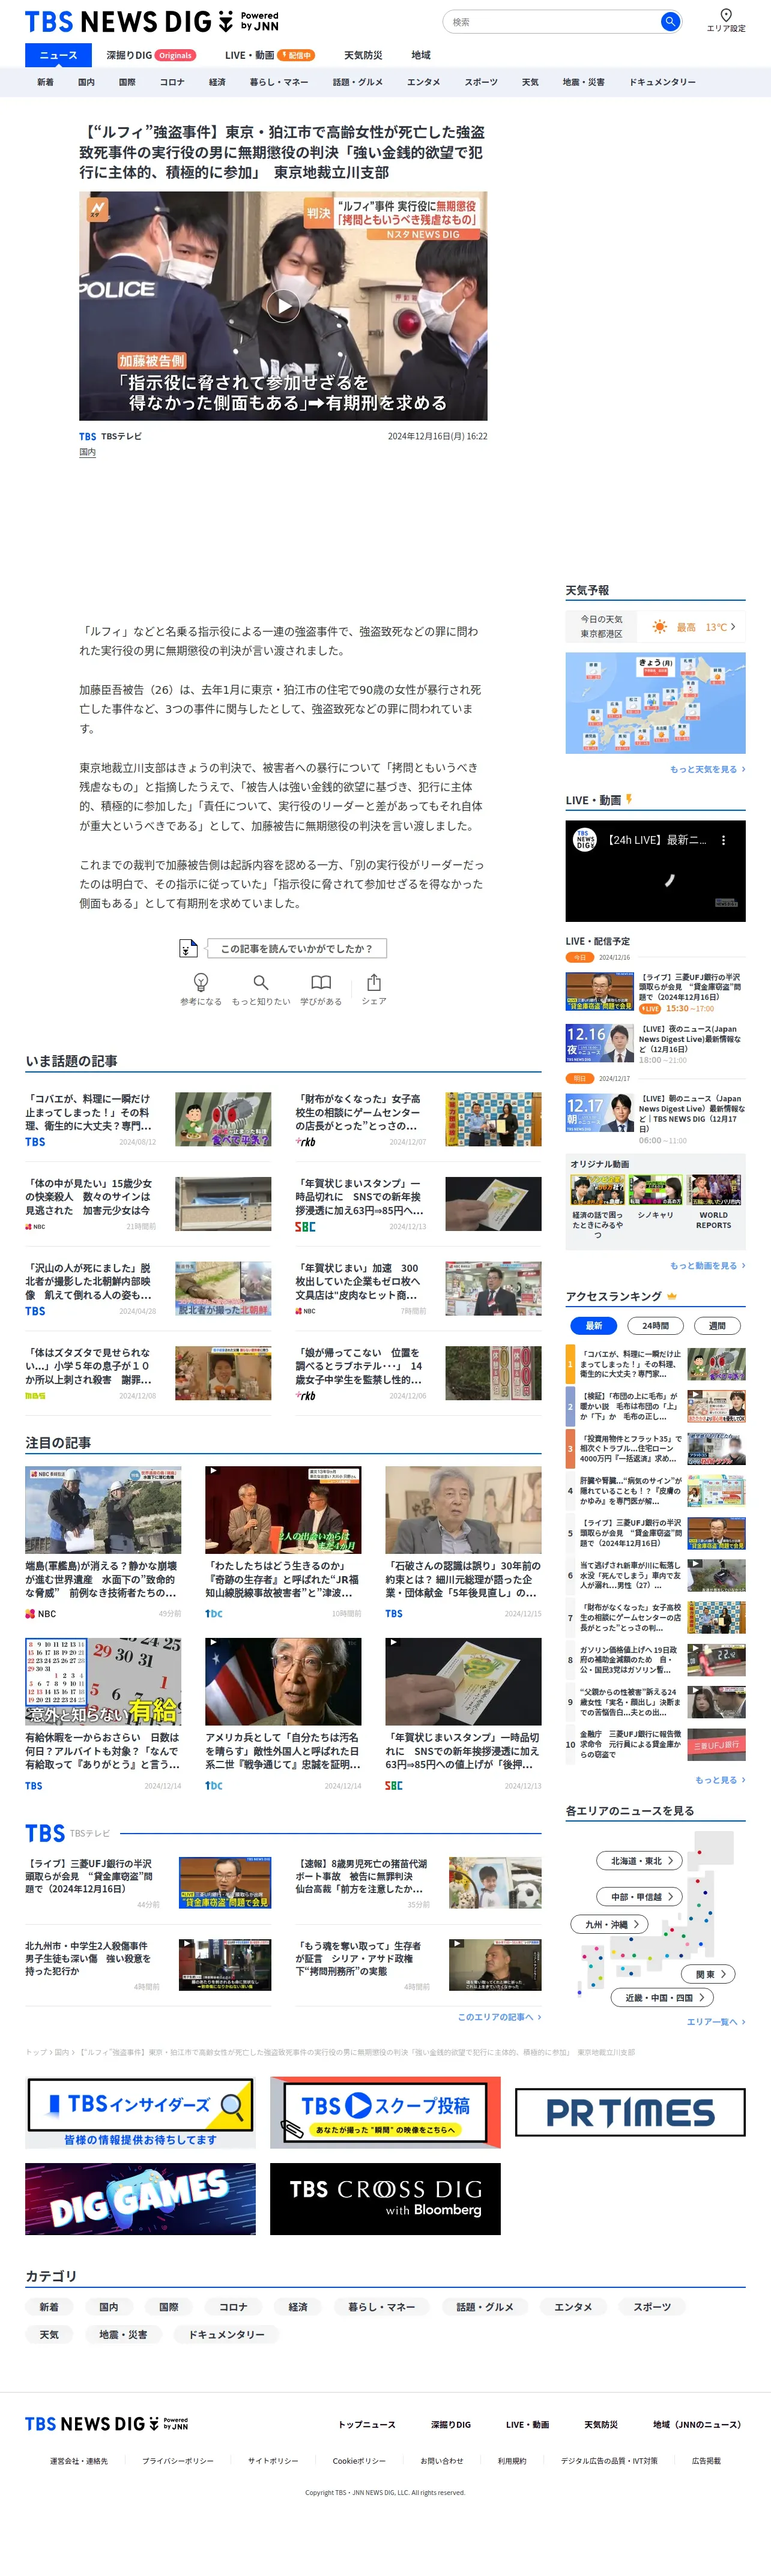771x2576 pixels.
Task: Open the 12.17 朝のニュース live schedule item
Action: pyautogui.click(x=655, y=1118)
